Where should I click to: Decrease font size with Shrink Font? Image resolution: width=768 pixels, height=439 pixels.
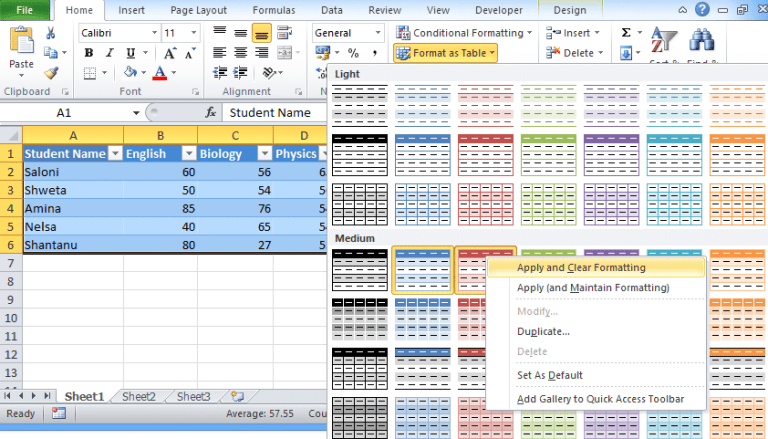coord(190,53)
